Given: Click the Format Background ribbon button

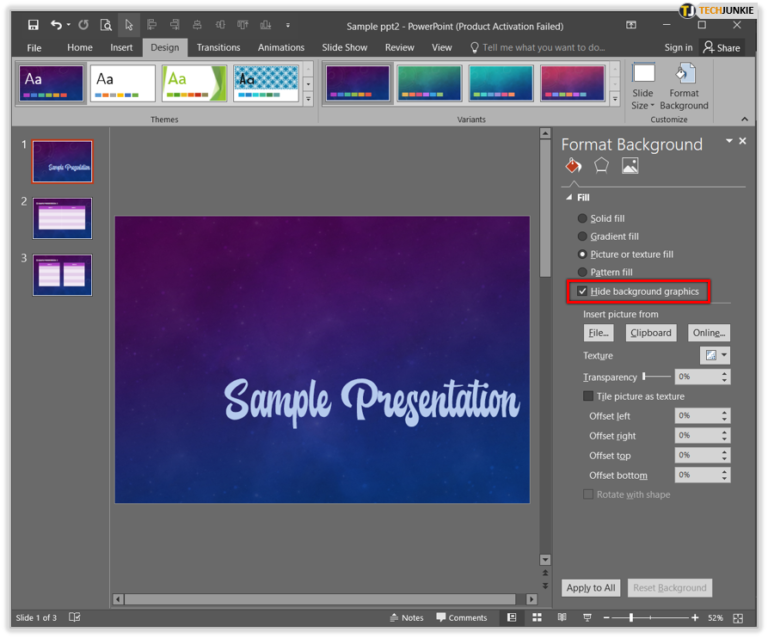Looking at the screenshot, I should pos(684,86).
